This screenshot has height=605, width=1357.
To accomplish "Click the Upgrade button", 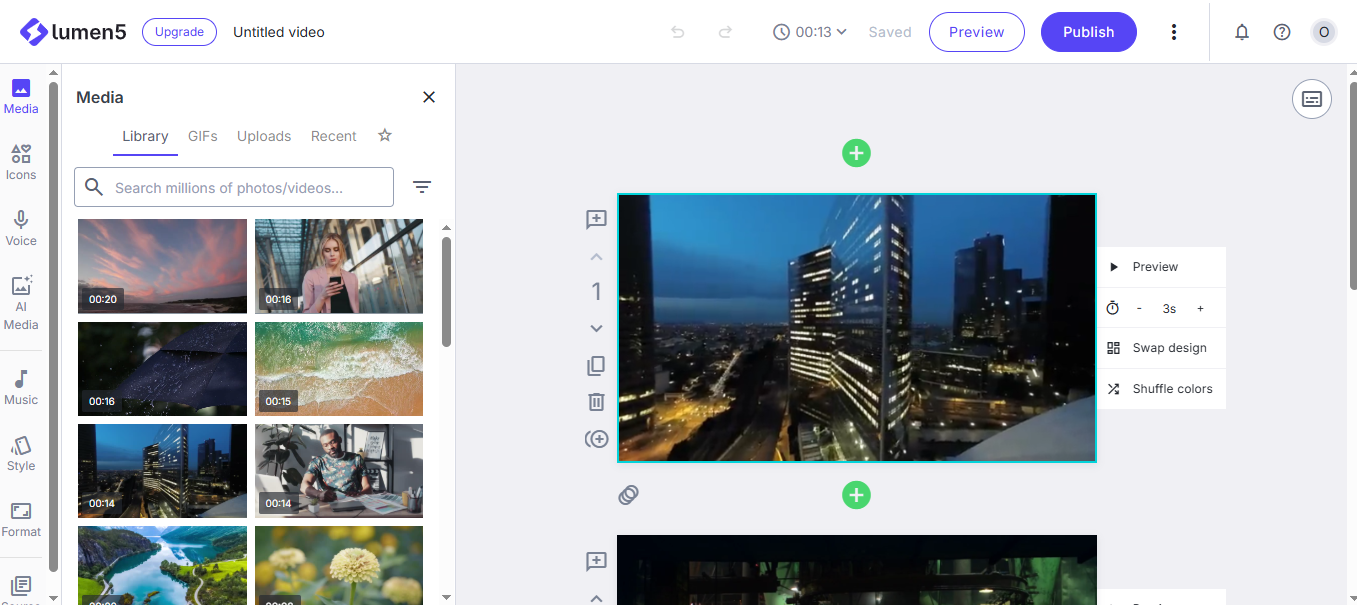I will (180, 32).
